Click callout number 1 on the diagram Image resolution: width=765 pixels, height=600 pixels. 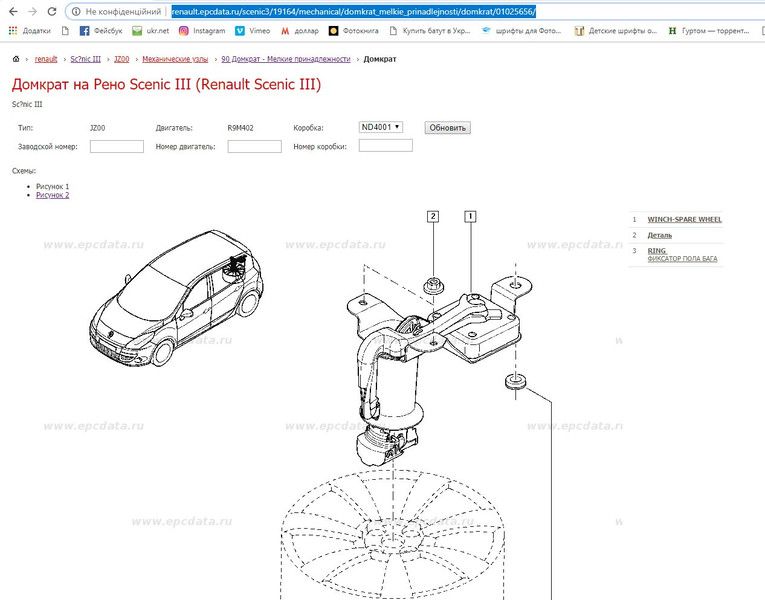point(470,217)
